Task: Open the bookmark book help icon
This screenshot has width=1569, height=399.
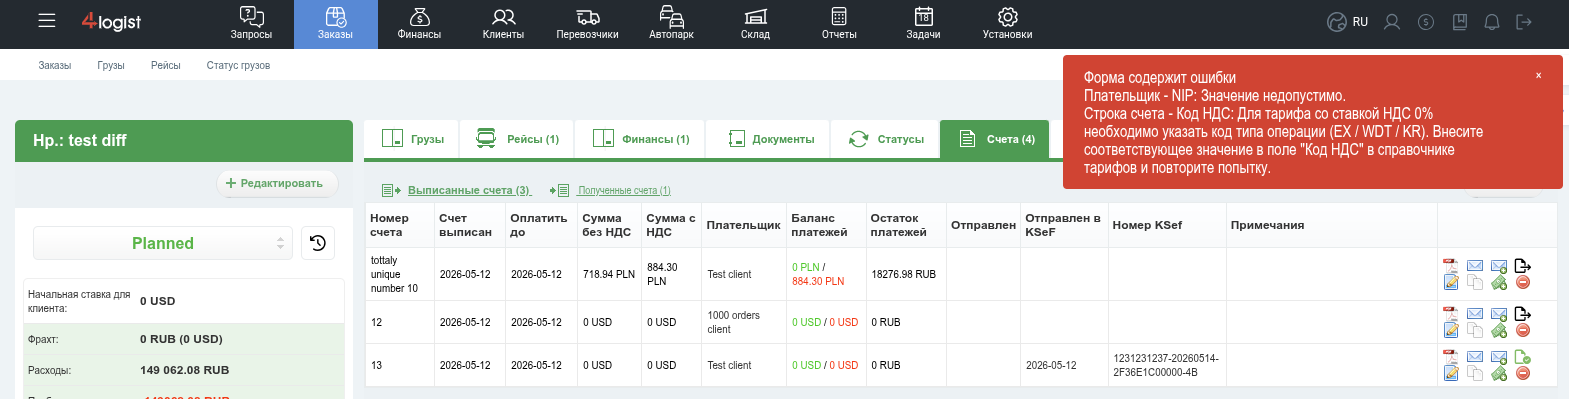Action: (1460, 22)
